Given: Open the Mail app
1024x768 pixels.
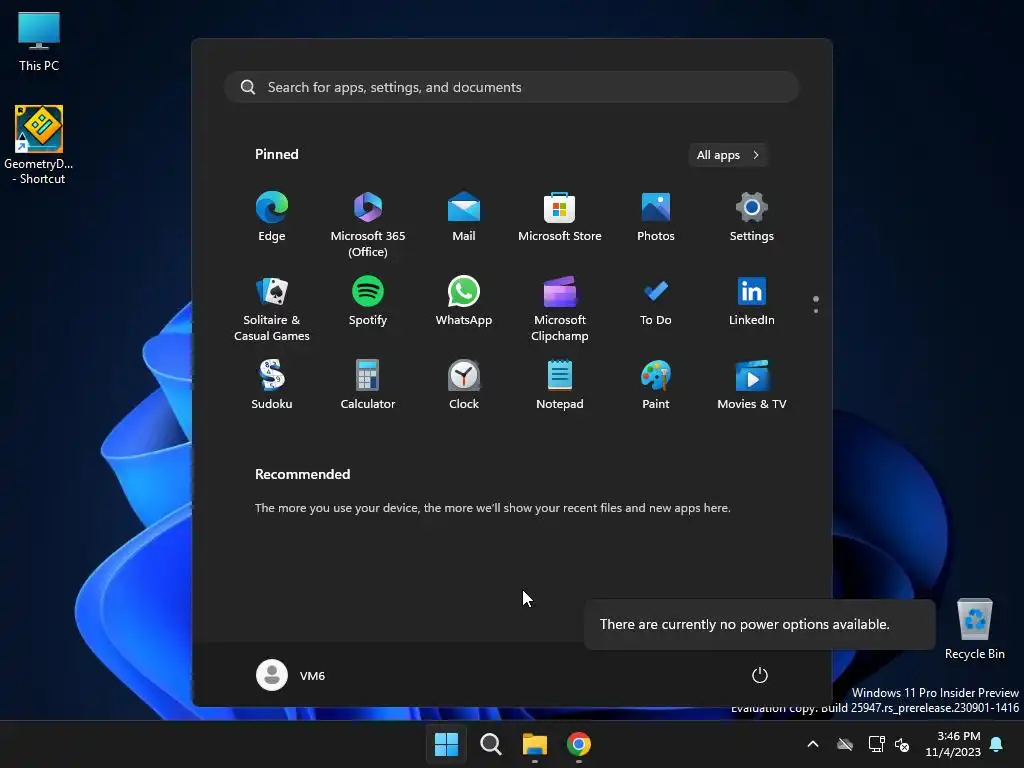Looking at the screenshot, I should coord(464,217).
